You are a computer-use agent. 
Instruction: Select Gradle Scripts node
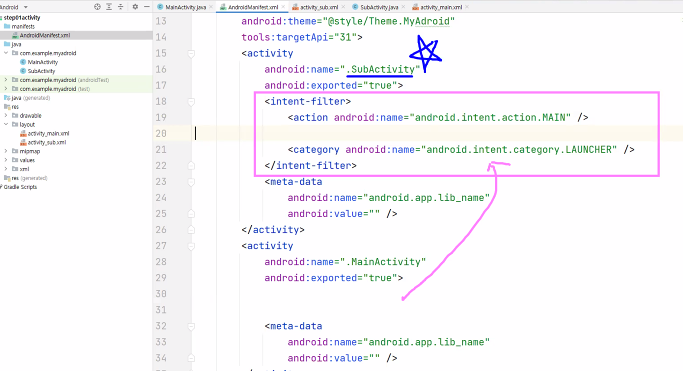(x=20, y=187)
